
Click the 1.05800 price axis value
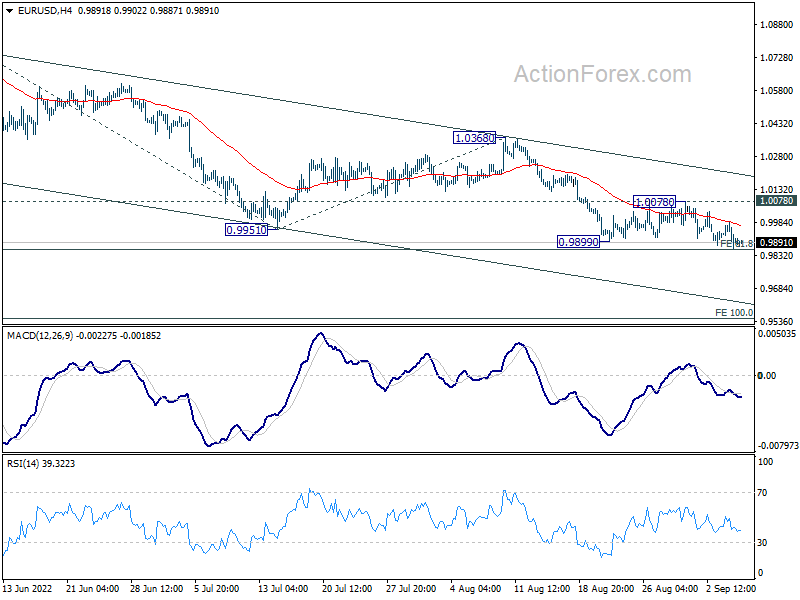pos(777,91)
